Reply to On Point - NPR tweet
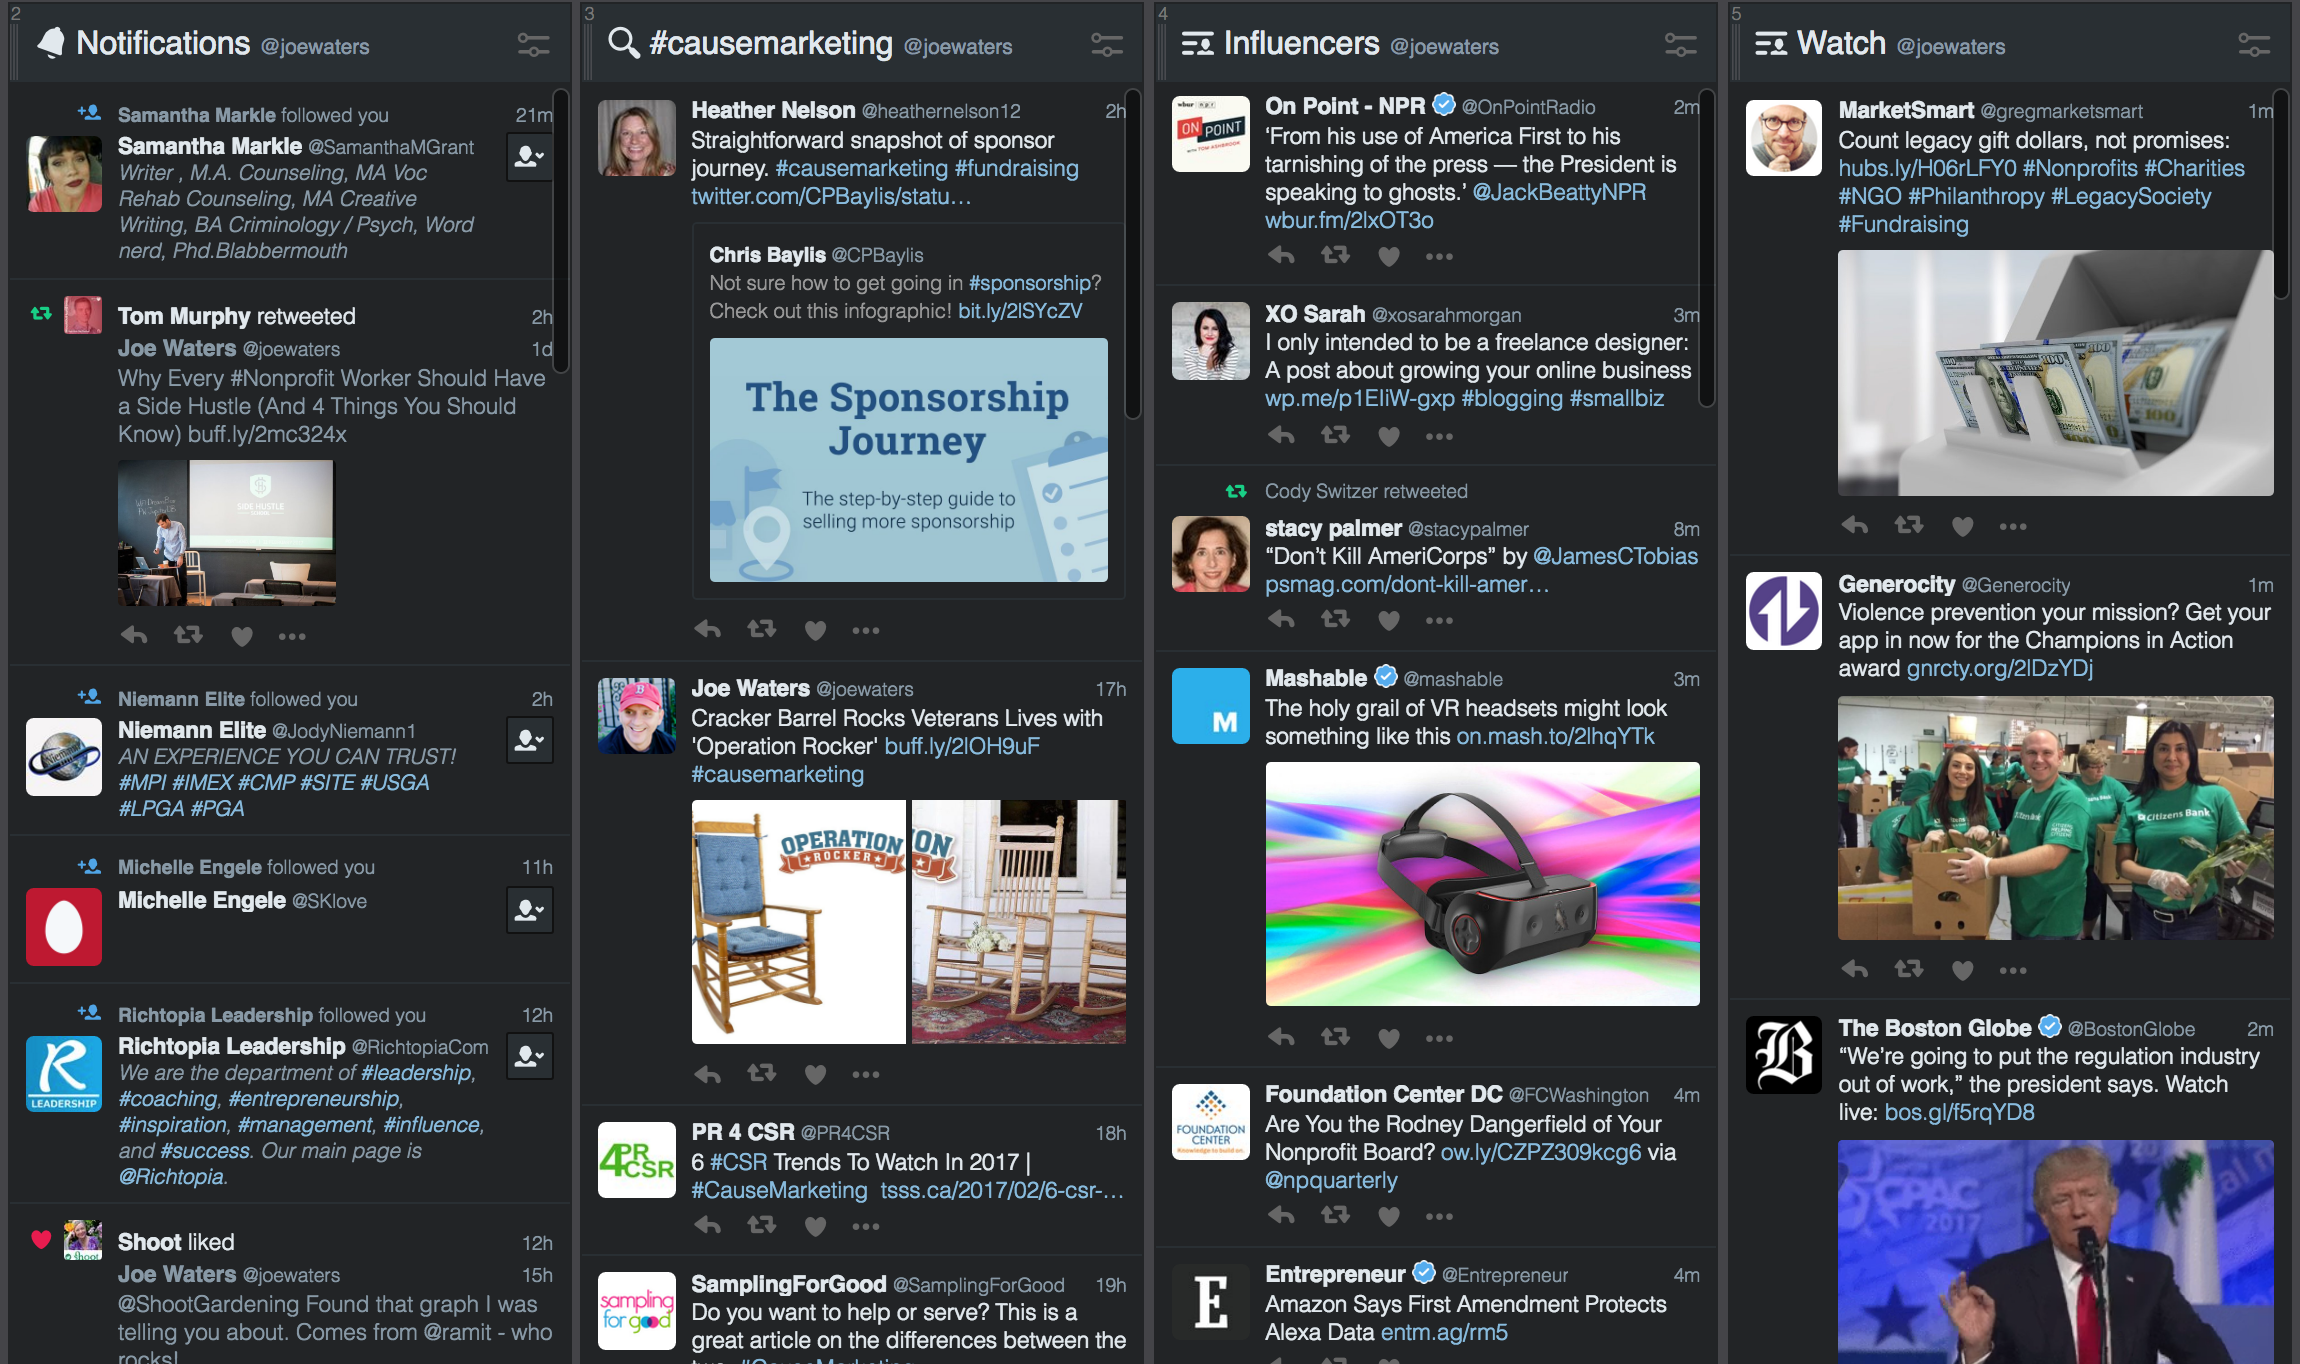The height and width of the screenshot is (1364, 2300). pyautogui.click(x=1281, y=256)
